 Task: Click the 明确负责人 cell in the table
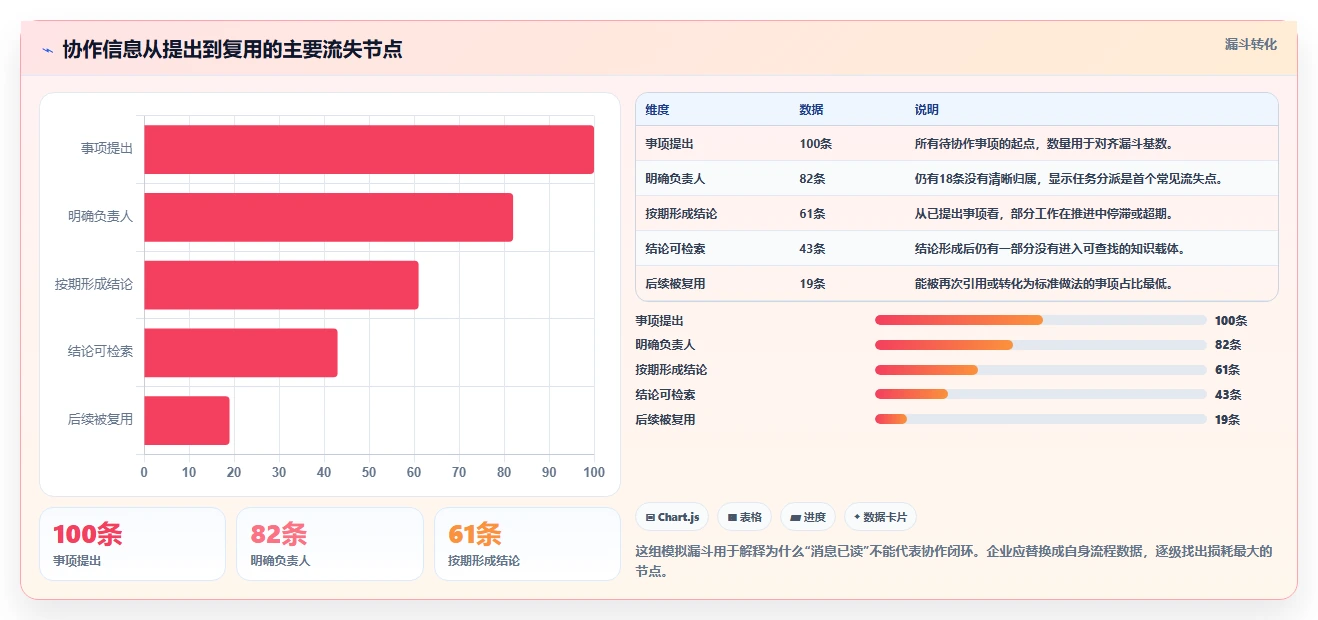pyautogui.click(x=675, y=179)
